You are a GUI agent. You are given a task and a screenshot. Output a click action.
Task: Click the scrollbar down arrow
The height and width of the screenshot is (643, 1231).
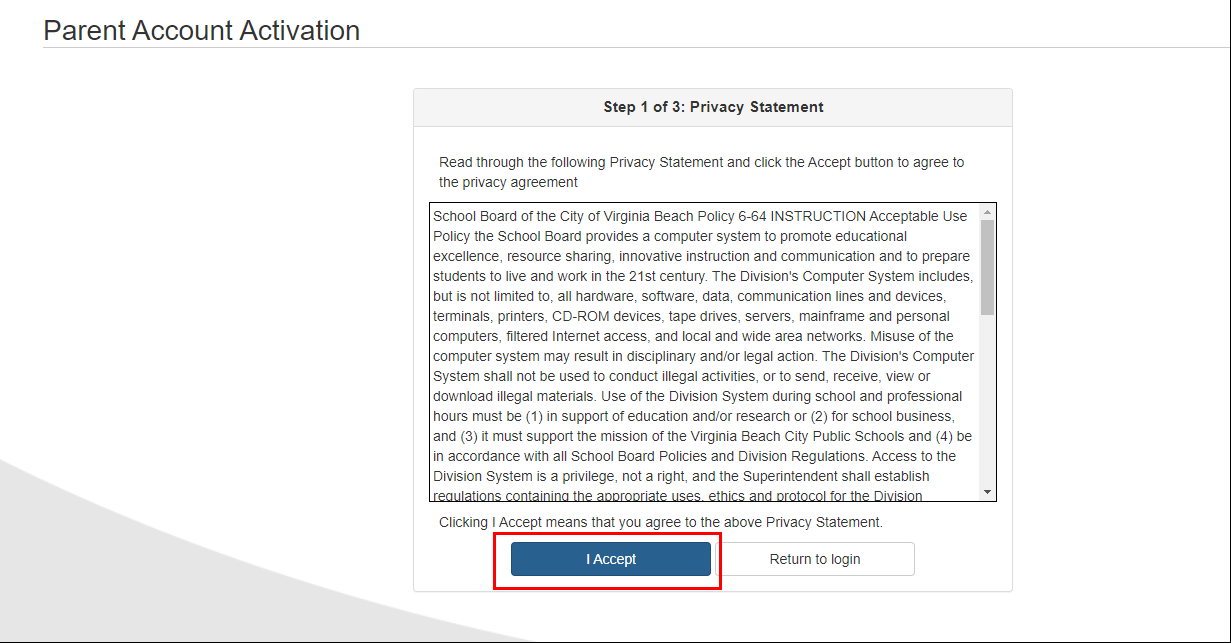click(x=988, y=491)
